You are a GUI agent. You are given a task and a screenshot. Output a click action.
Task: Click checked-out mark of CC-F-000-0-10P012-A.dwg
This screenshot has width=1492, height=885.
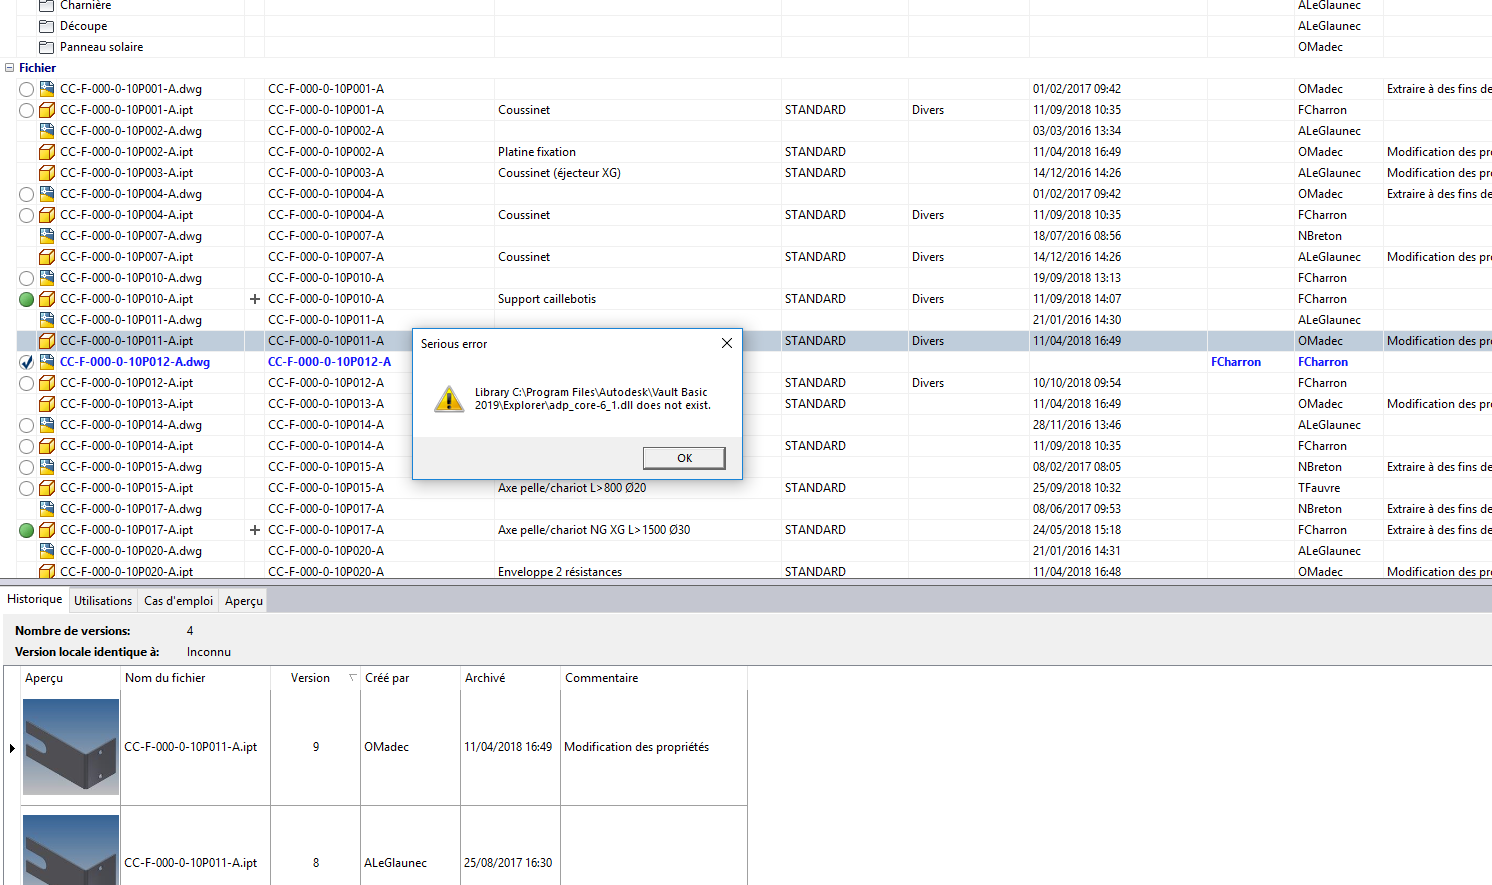coord(27,362)
